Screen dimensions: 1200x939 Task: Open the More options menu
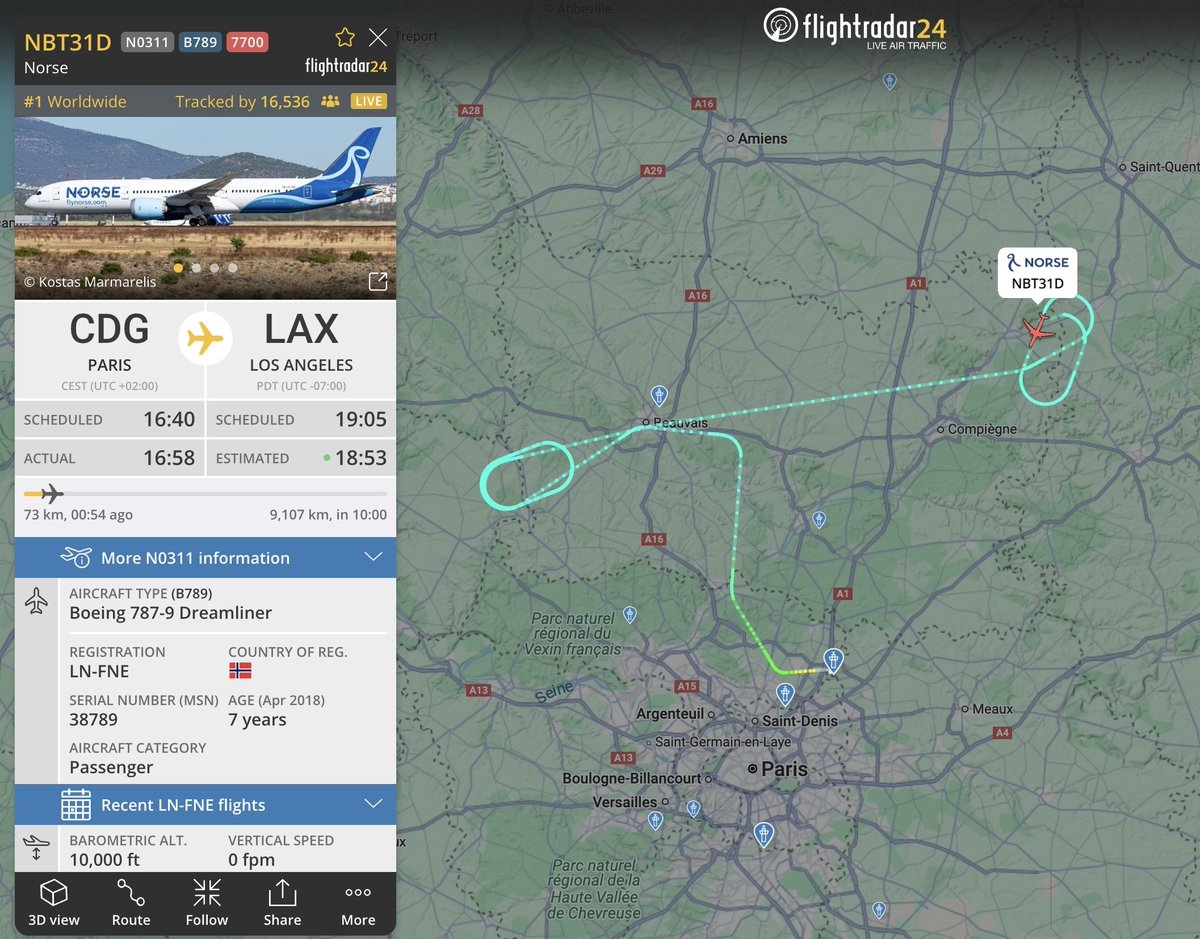point(358,903)
